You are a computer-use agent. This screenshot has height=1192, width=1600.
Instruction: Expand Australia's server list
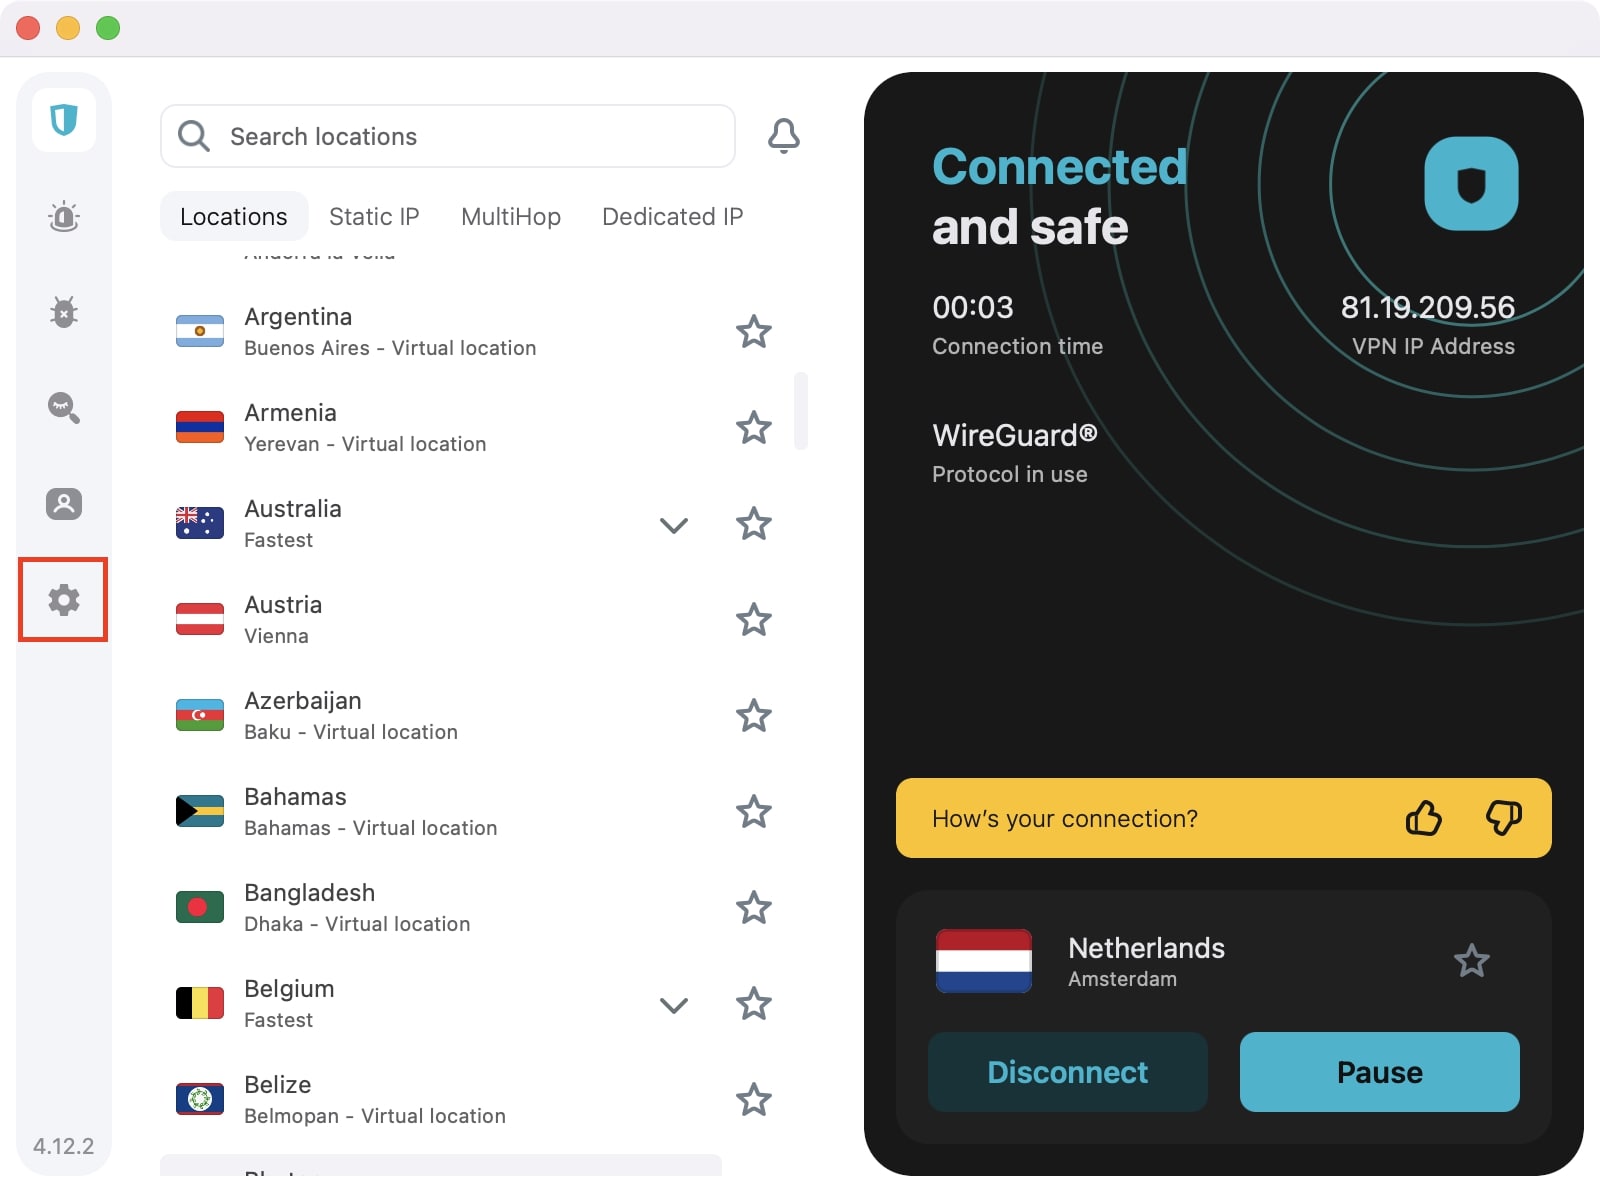[x=675, y=524]
